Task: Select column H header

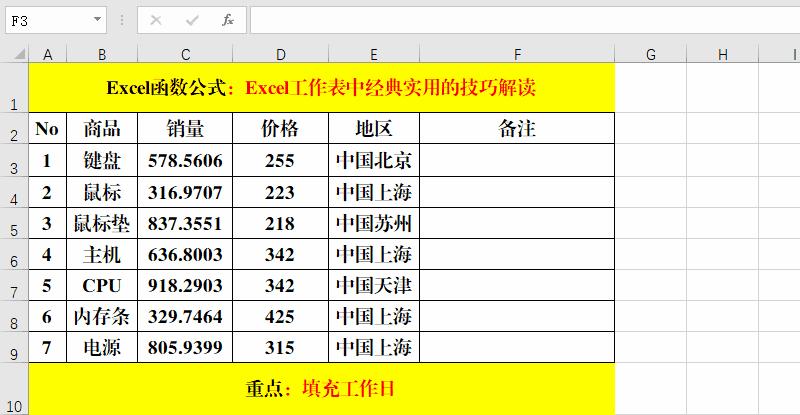Action: (722, 54)
